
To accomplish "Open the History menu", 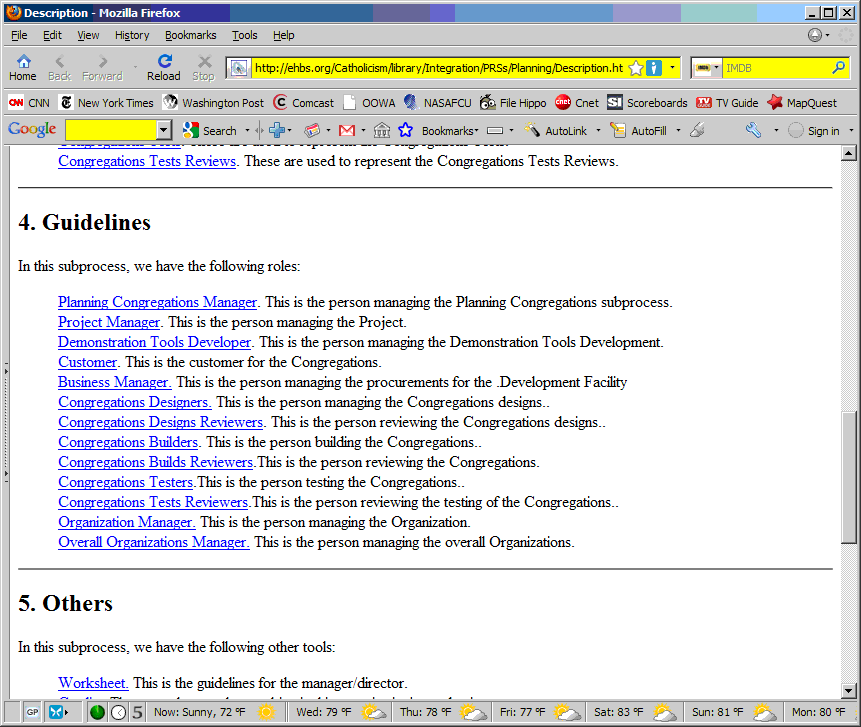I will [132, 35].
